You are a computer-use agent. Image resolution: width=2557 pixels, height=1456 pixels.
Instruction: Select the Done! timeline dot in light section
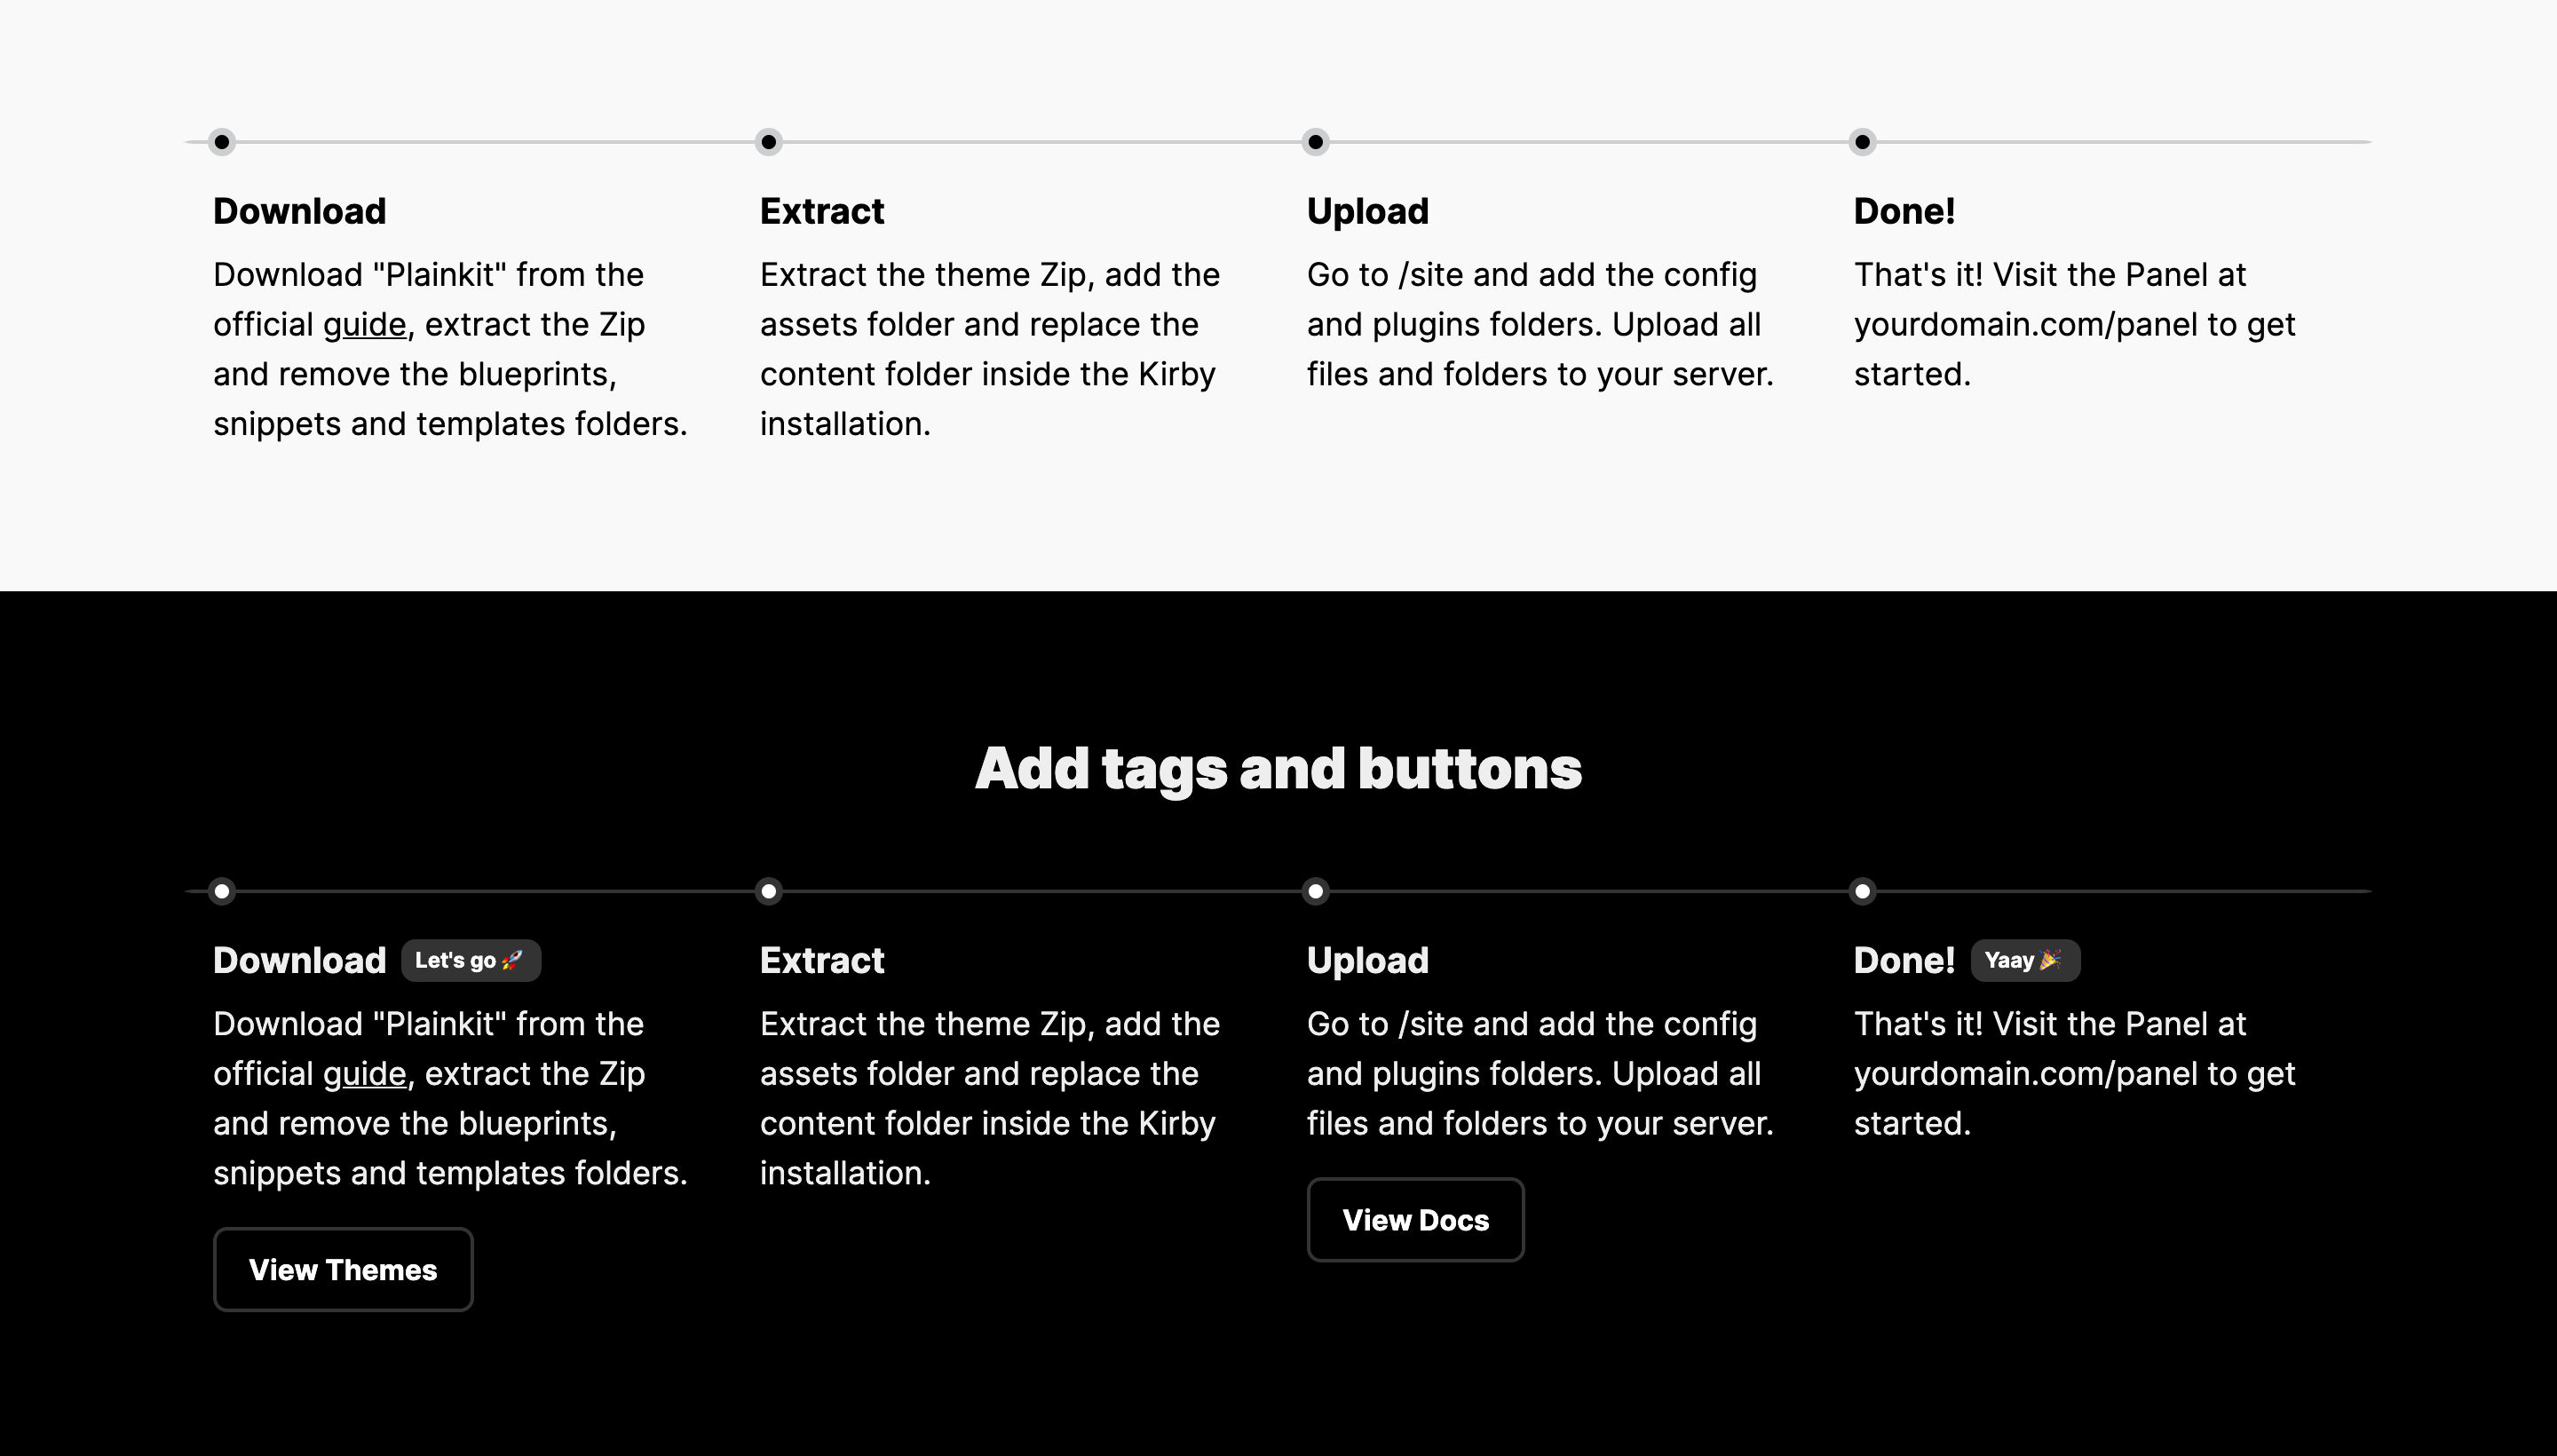click(x=1862, y=142)
